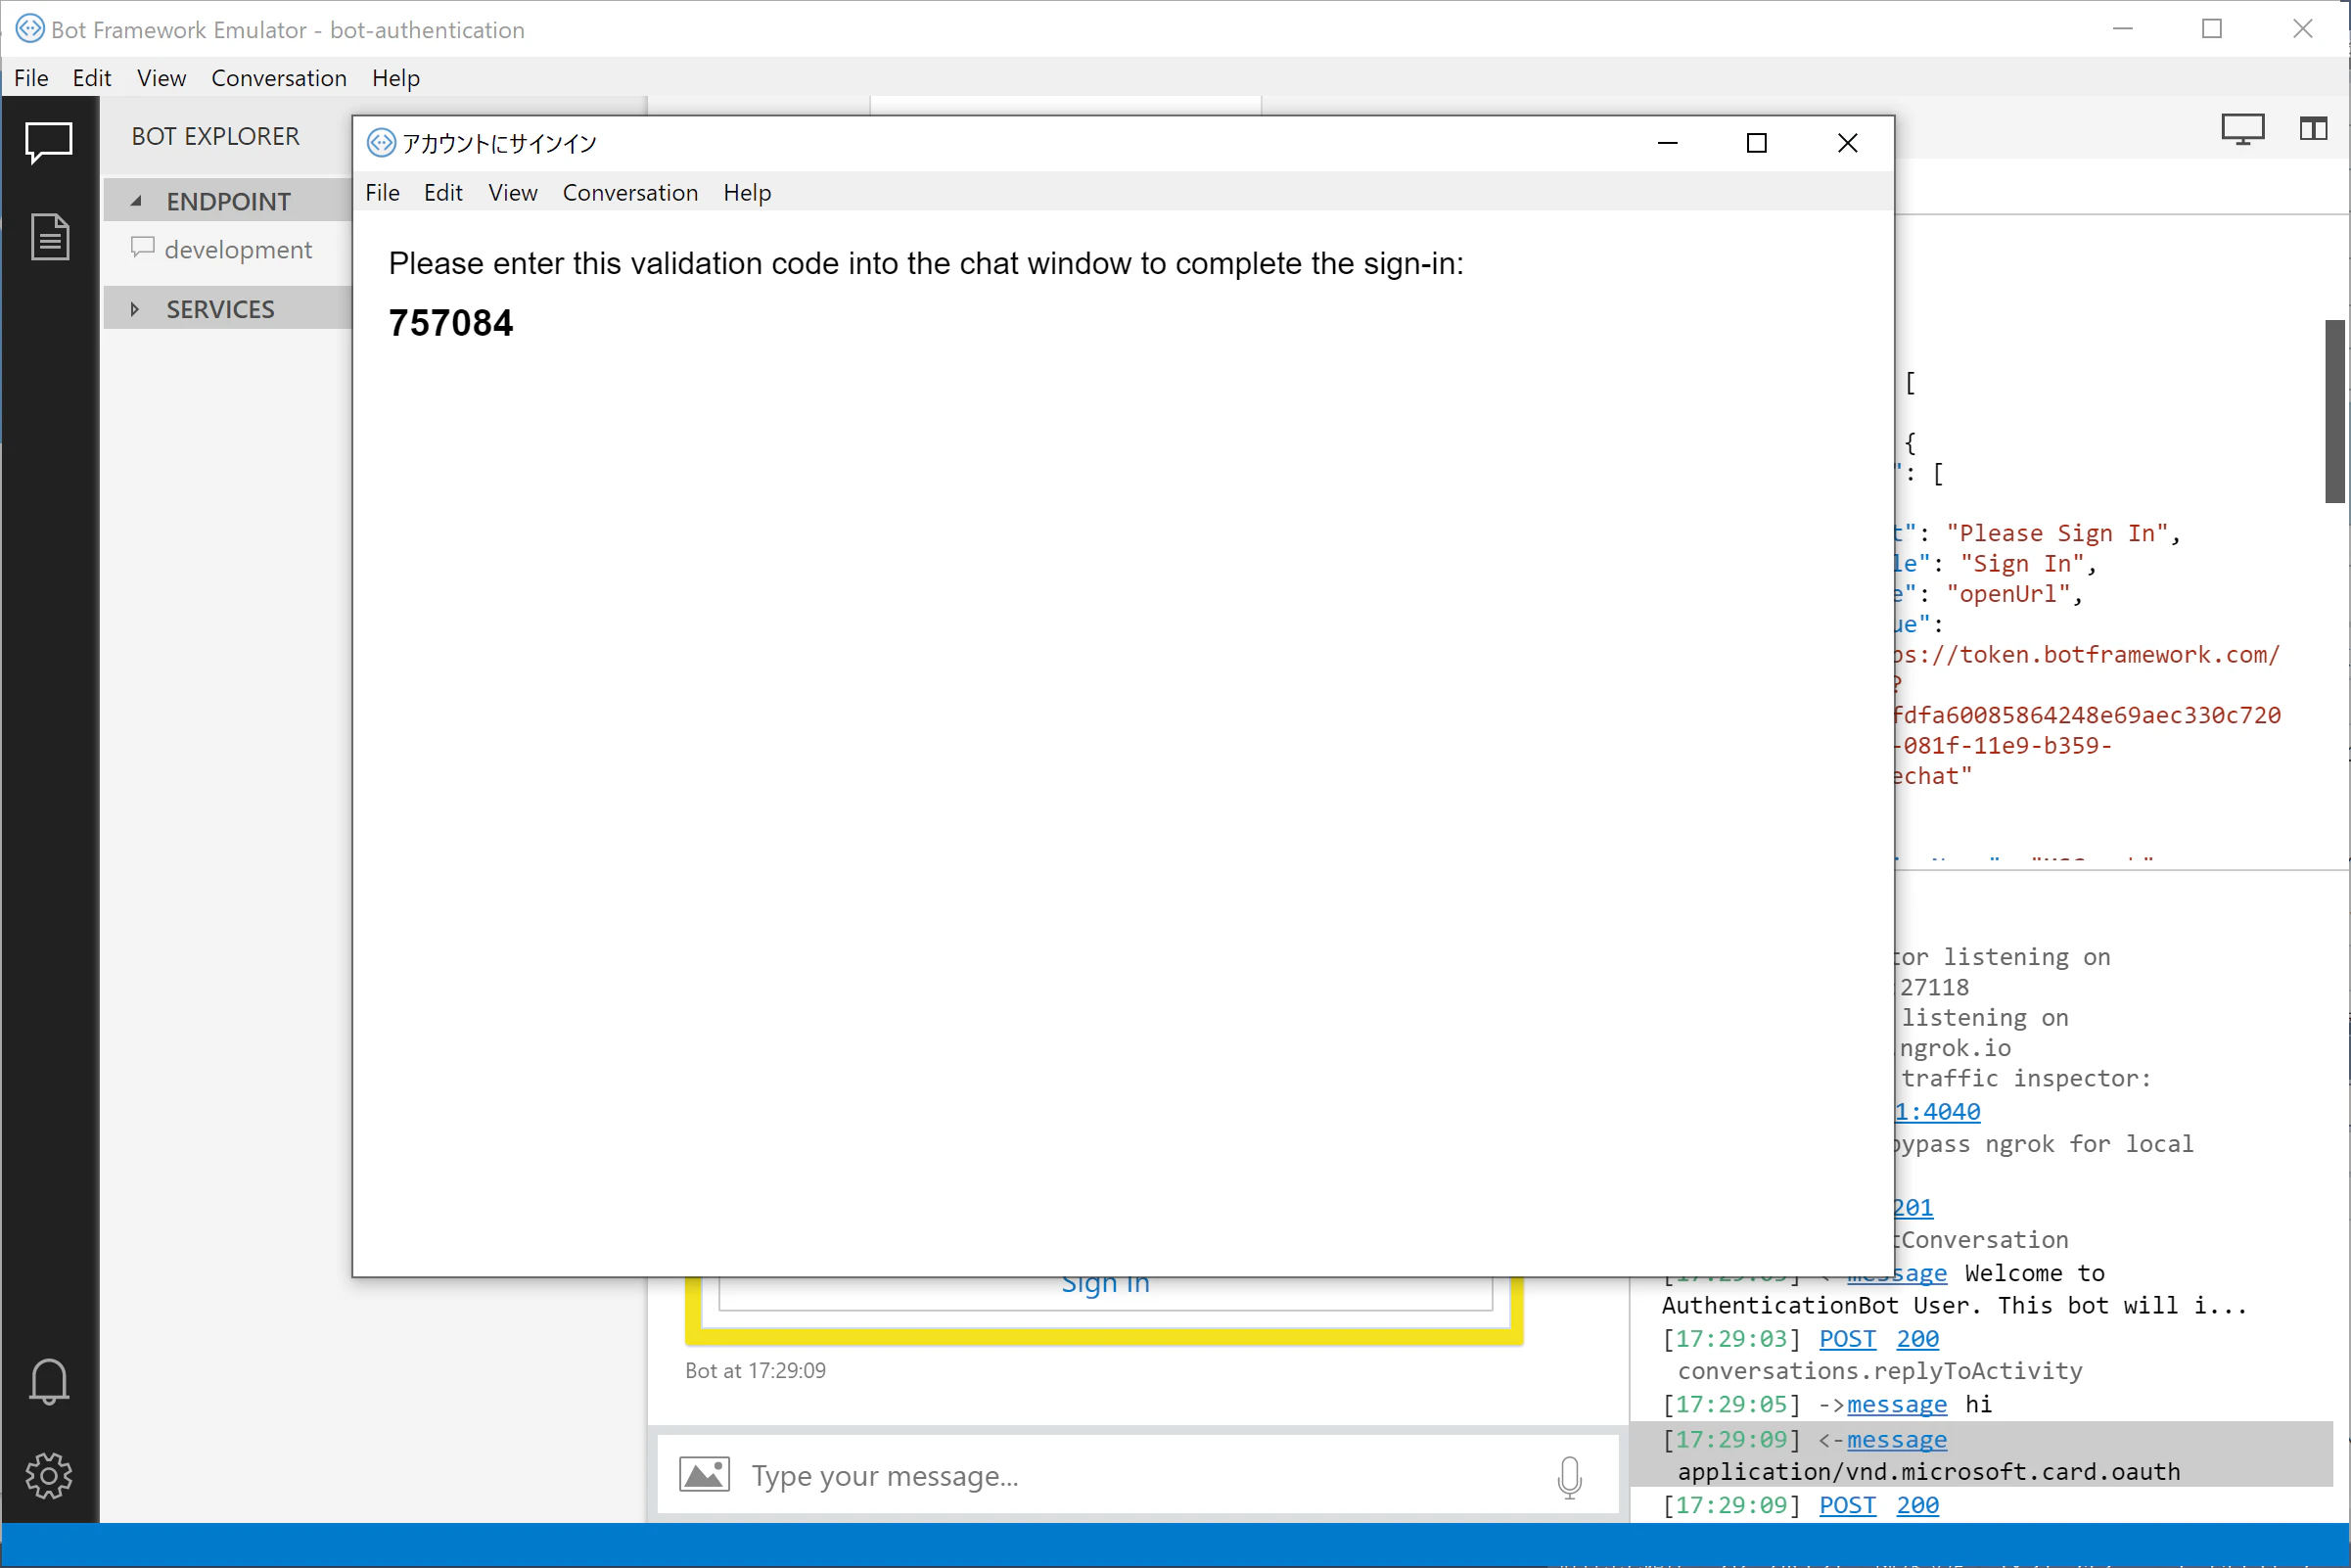This screenshot has height=1568, width=2351.
Task: Click the Type your message input field
Action: pyautogui.click(x=1140, y=1475)
